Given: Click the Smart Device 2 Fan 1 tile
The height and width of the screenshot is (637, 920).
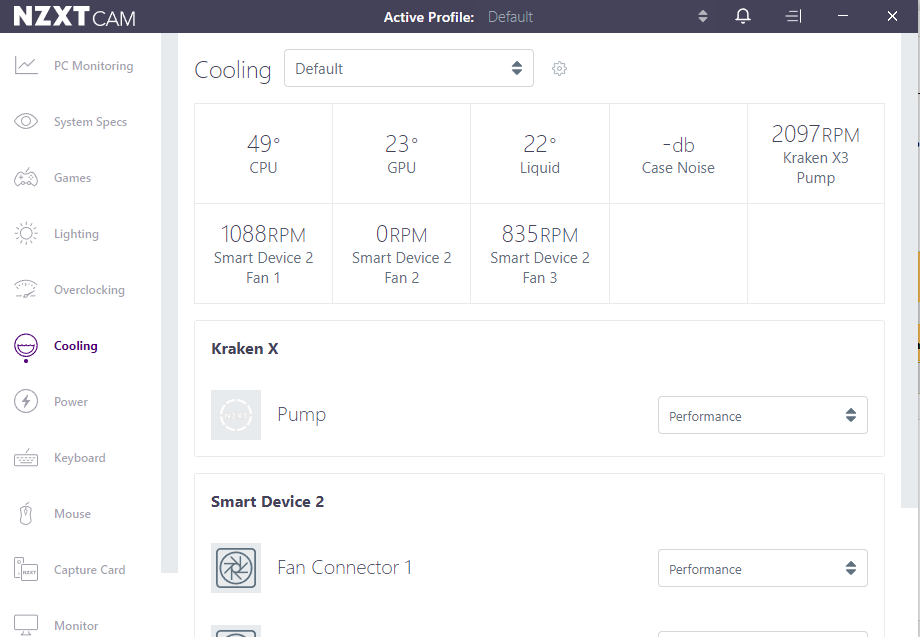Looking at the screenshot, I should click(263, 253).
